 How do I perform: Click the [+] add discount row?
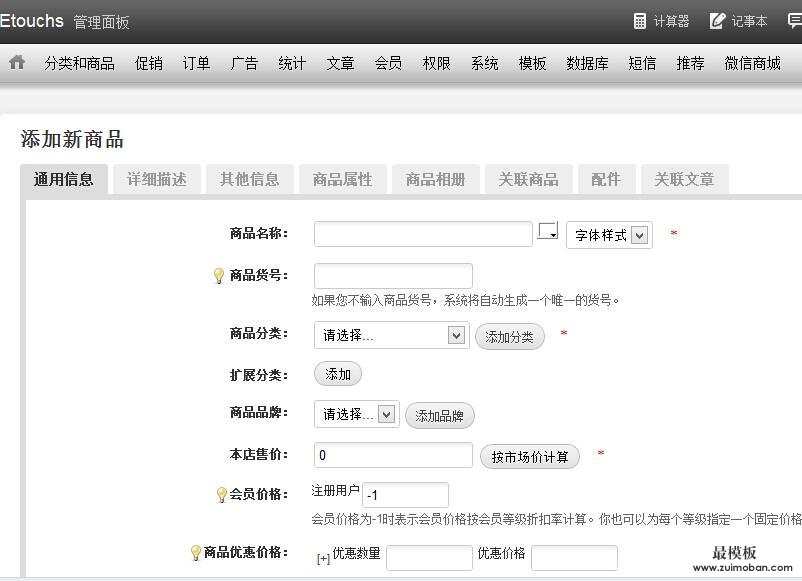(323, 559)
